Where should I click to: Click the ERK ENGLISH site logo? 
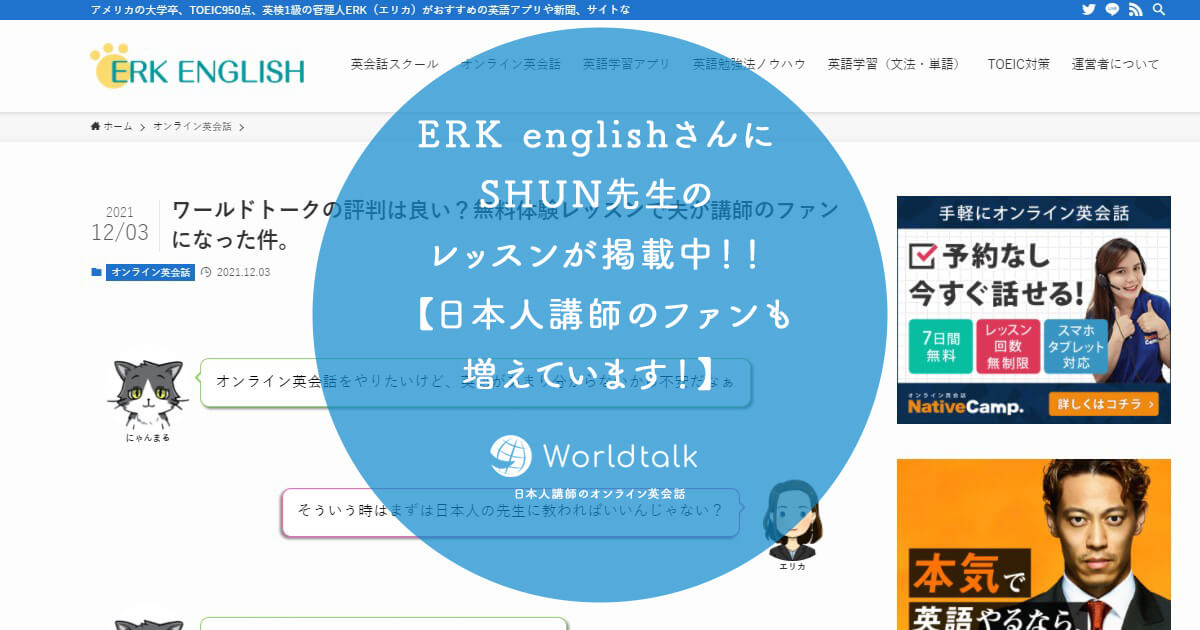point(197,66)
